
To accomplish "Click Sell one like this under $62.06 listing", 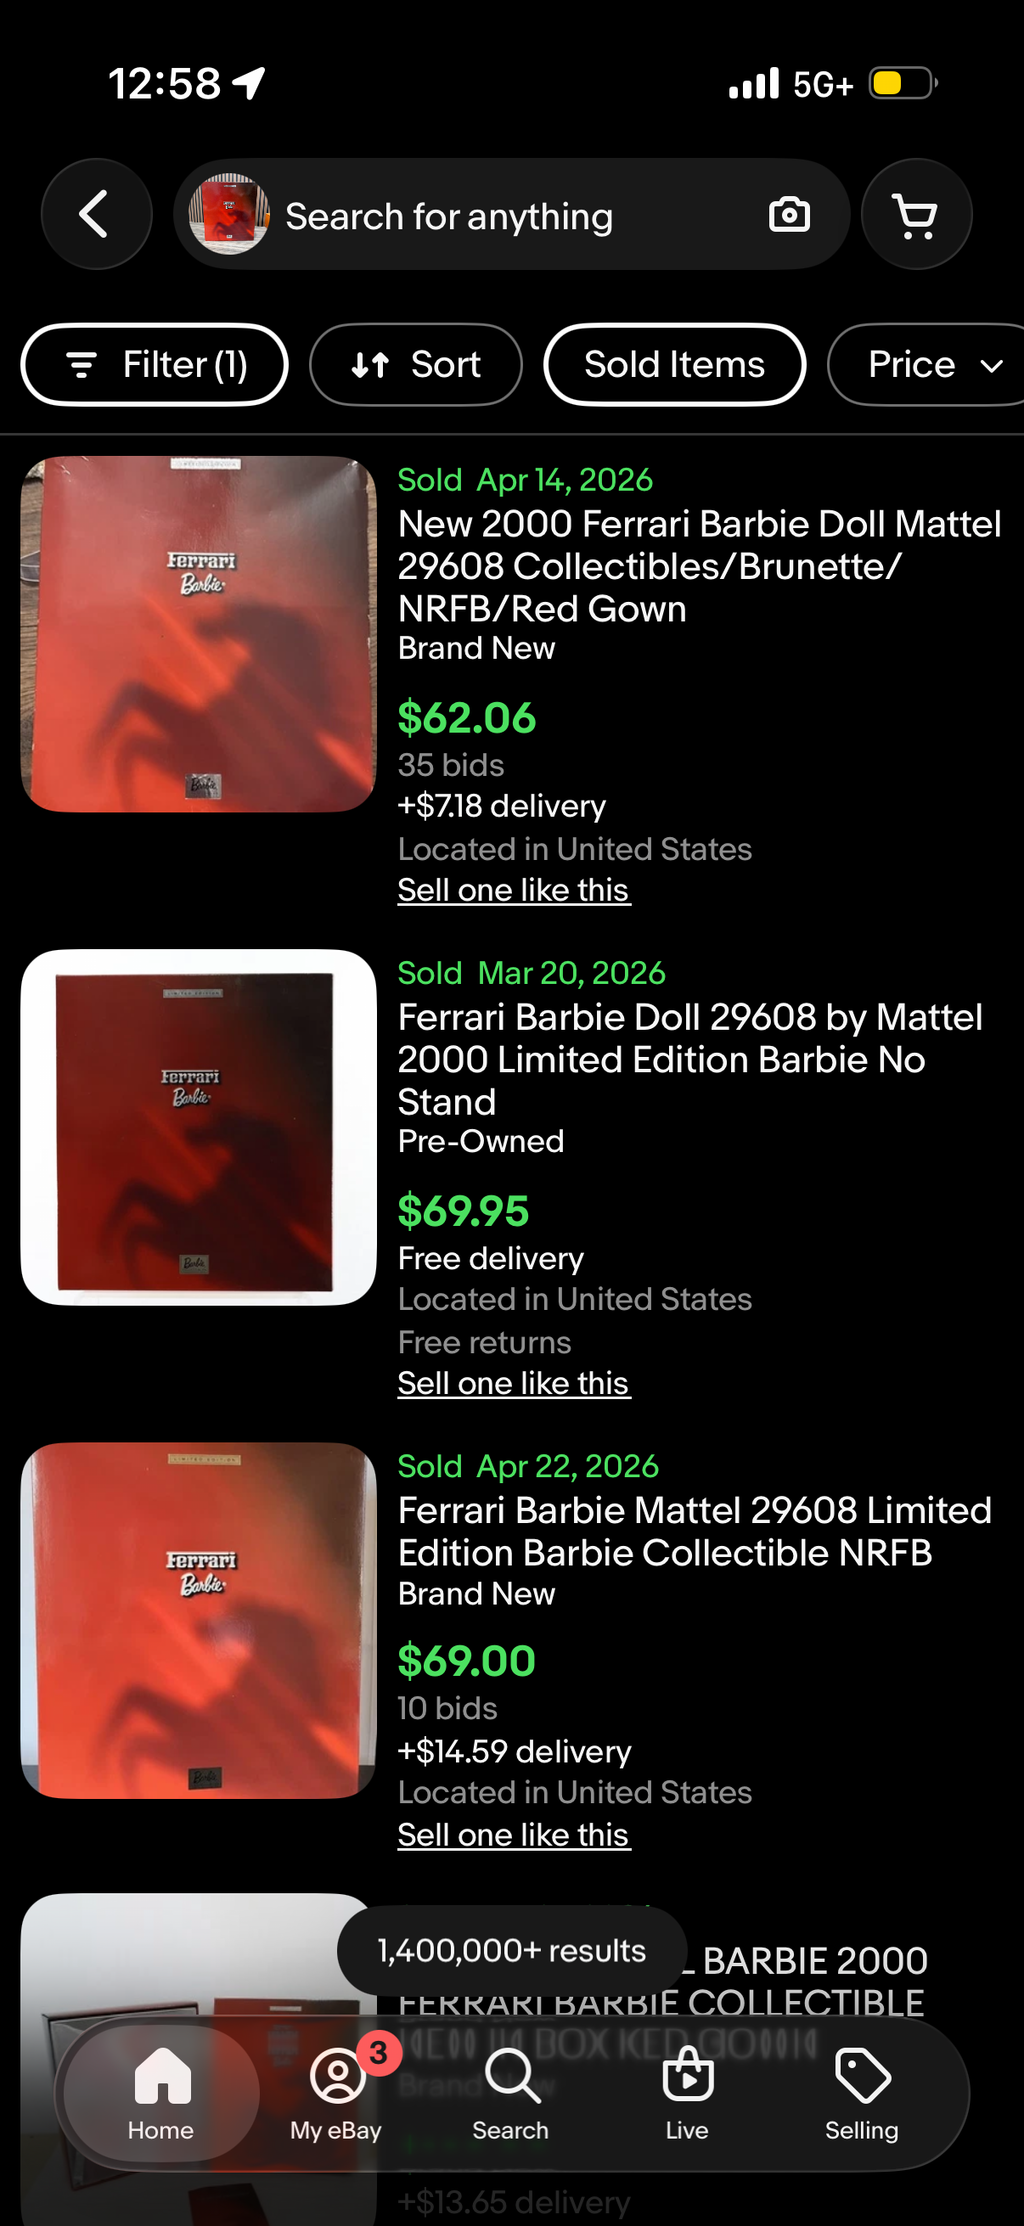I will 514,890.
